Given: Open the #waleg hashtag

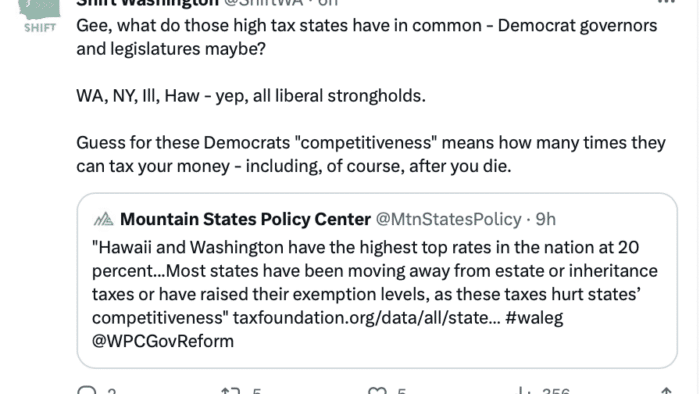Looking at the screenshot, I should point(534,318).
